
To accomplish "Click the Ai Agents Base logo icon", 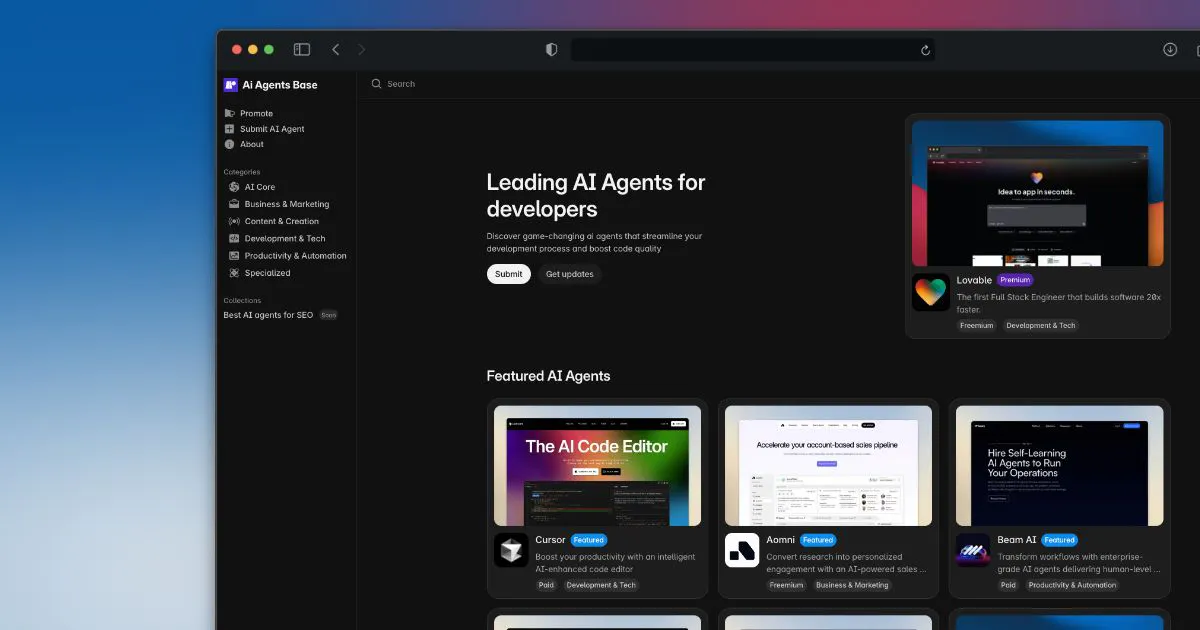I will (x=231, y=85).
